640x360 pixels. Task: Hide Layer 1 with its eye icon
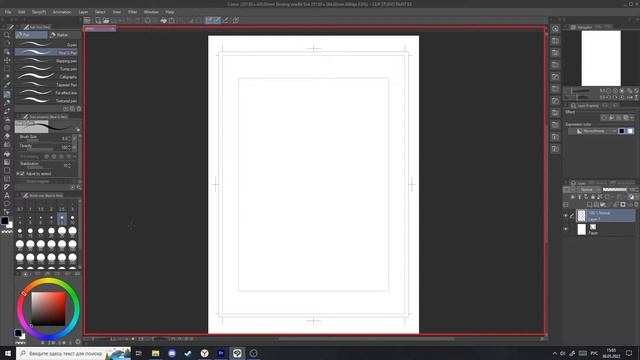point(566,216)
